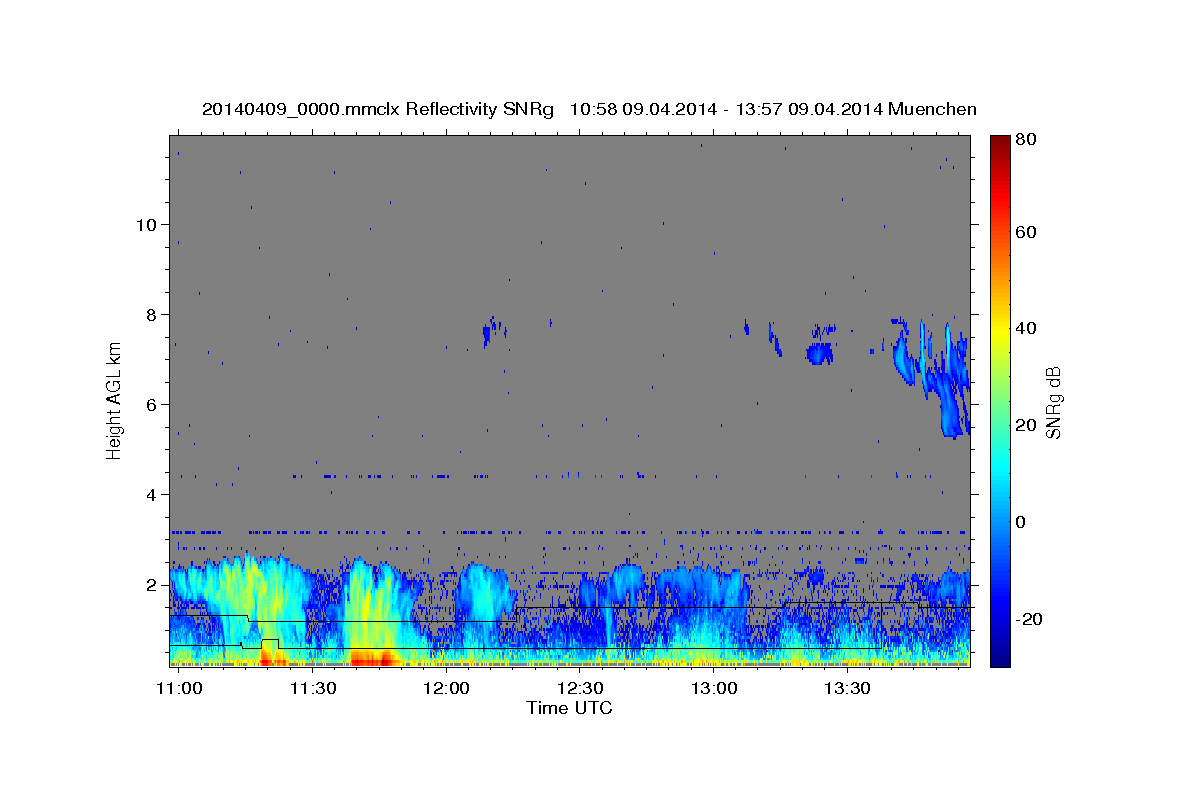
Task: Click the colorbar value 0
Action: [x=1021, y=522]
